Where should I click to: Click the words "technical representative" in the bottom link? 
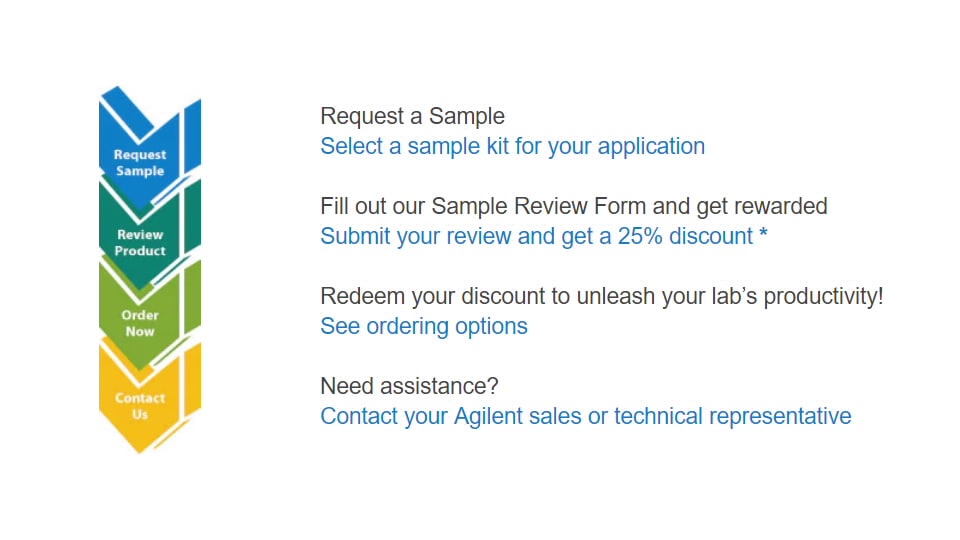pos(733,416)
